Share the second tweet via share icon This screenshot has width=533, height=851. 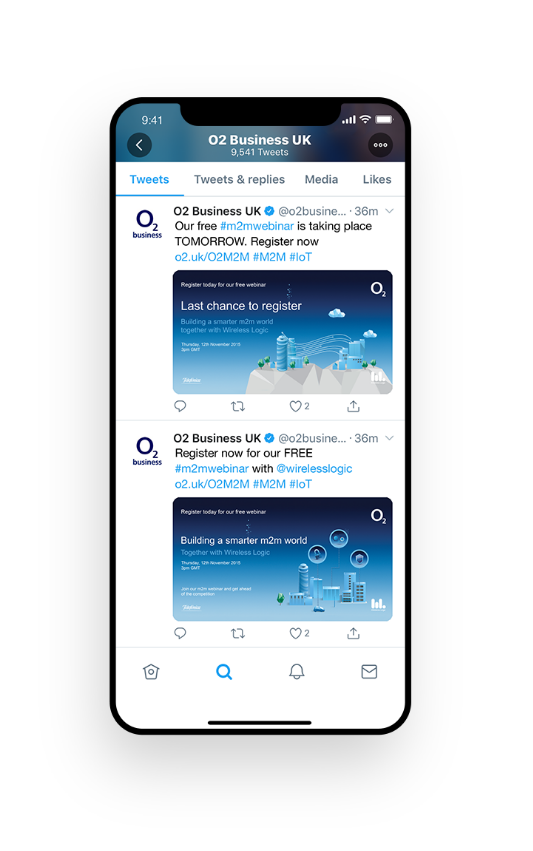pos(353,633)
